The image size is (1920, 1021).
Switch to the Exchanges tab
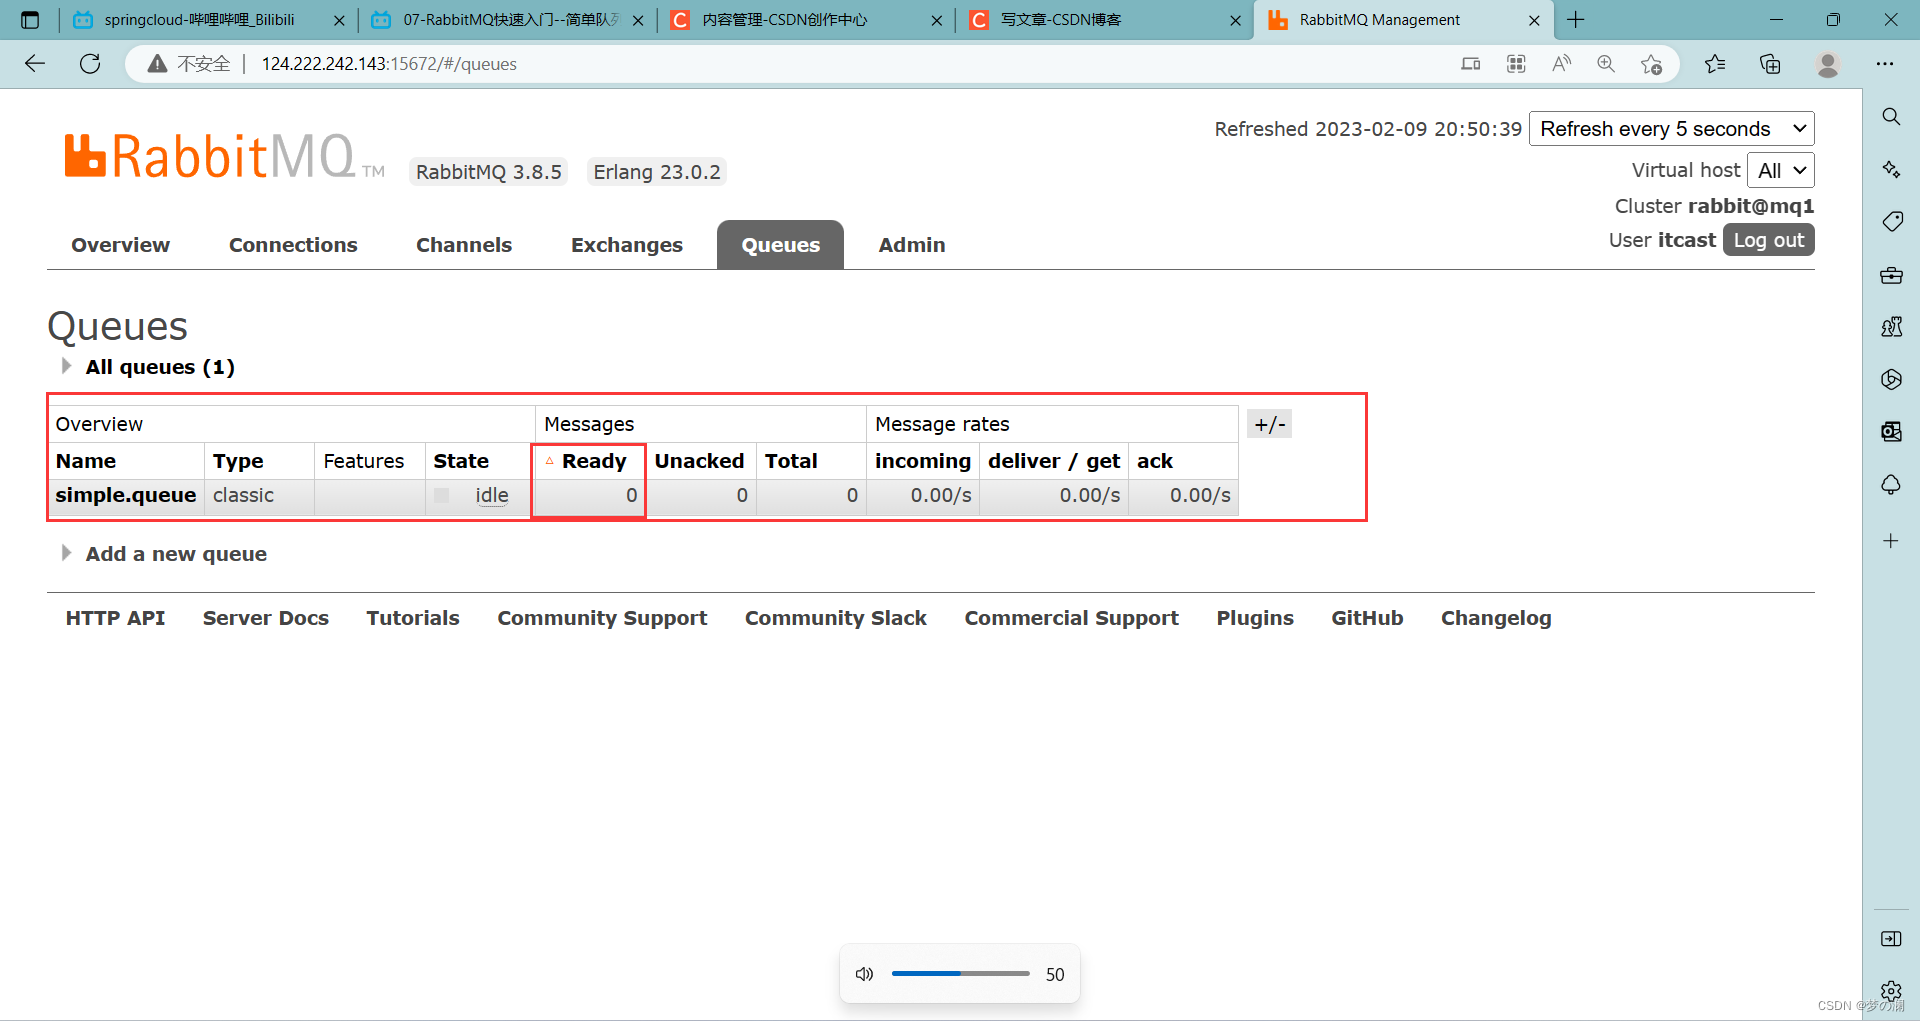(627, 245)
